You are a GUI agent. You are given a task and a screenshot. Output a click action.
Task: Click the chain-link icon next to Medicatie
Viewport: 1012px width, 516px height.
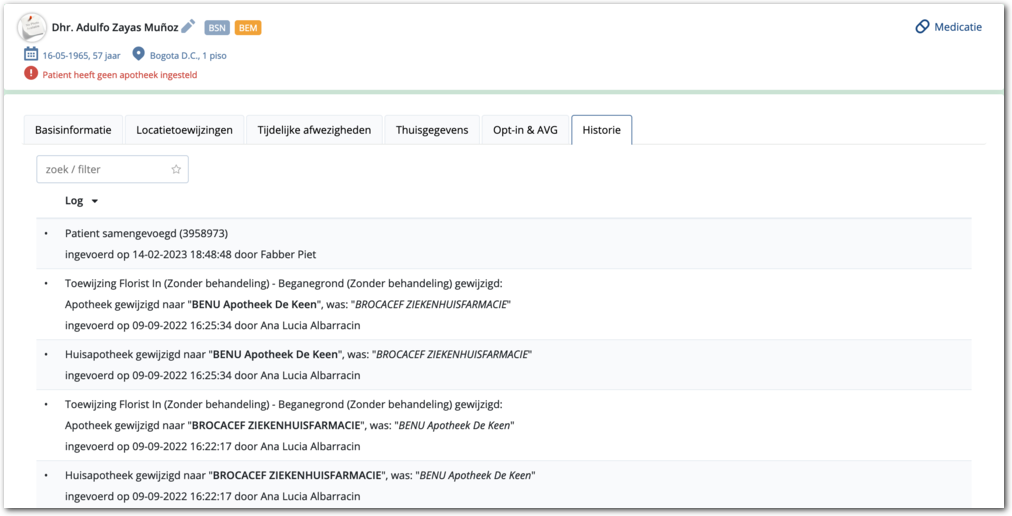coord(922,27)
